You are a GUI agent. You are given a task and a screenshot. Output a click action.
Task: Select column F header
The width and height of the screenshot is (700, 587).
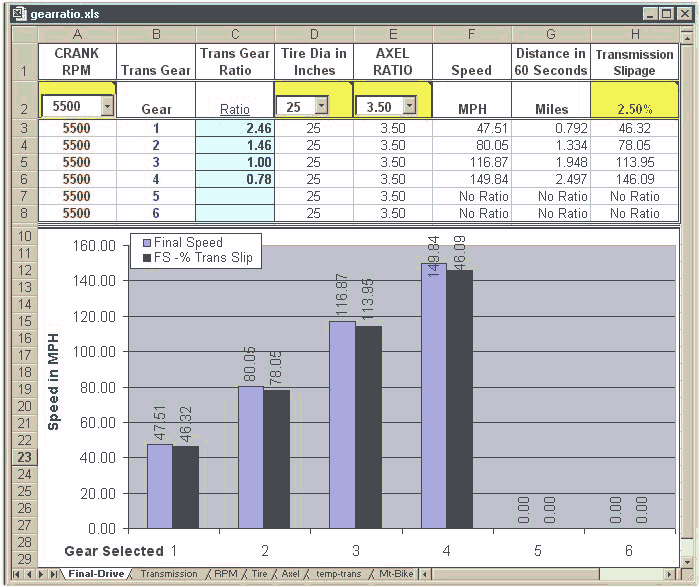point(471,34)
